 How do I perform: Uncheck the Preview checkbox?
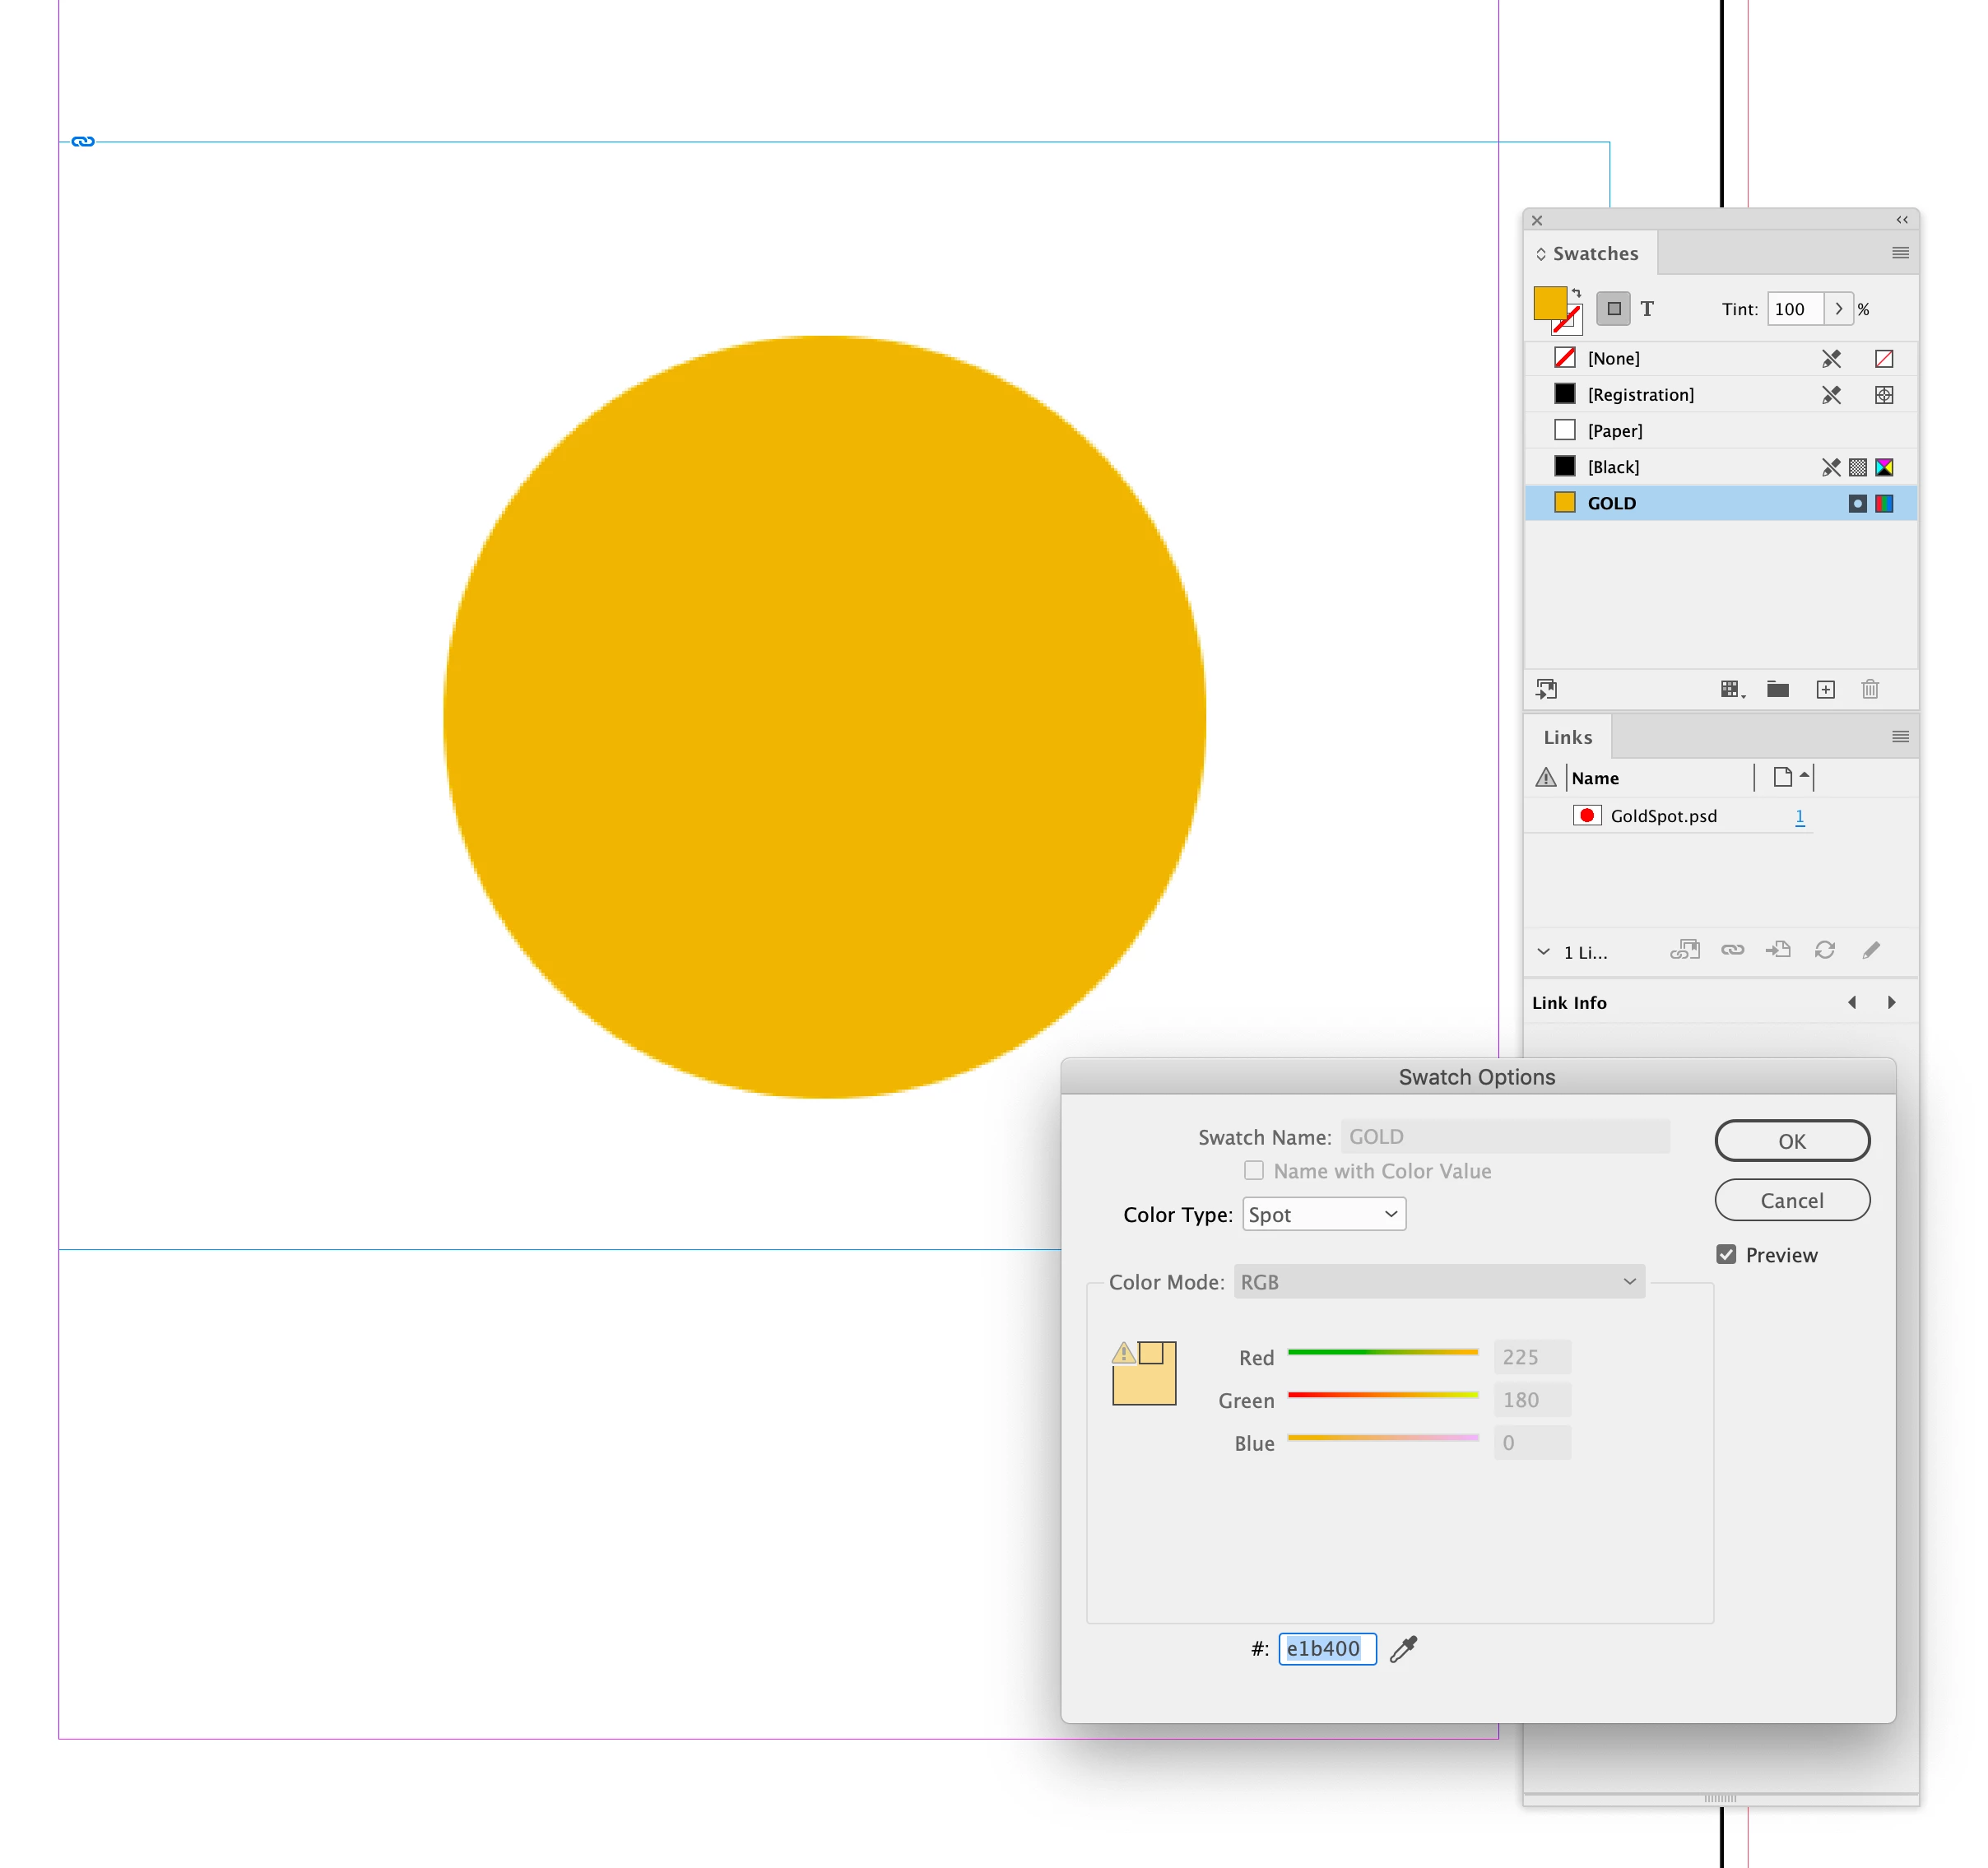pyautogui.click(x=1727, y=1254)
